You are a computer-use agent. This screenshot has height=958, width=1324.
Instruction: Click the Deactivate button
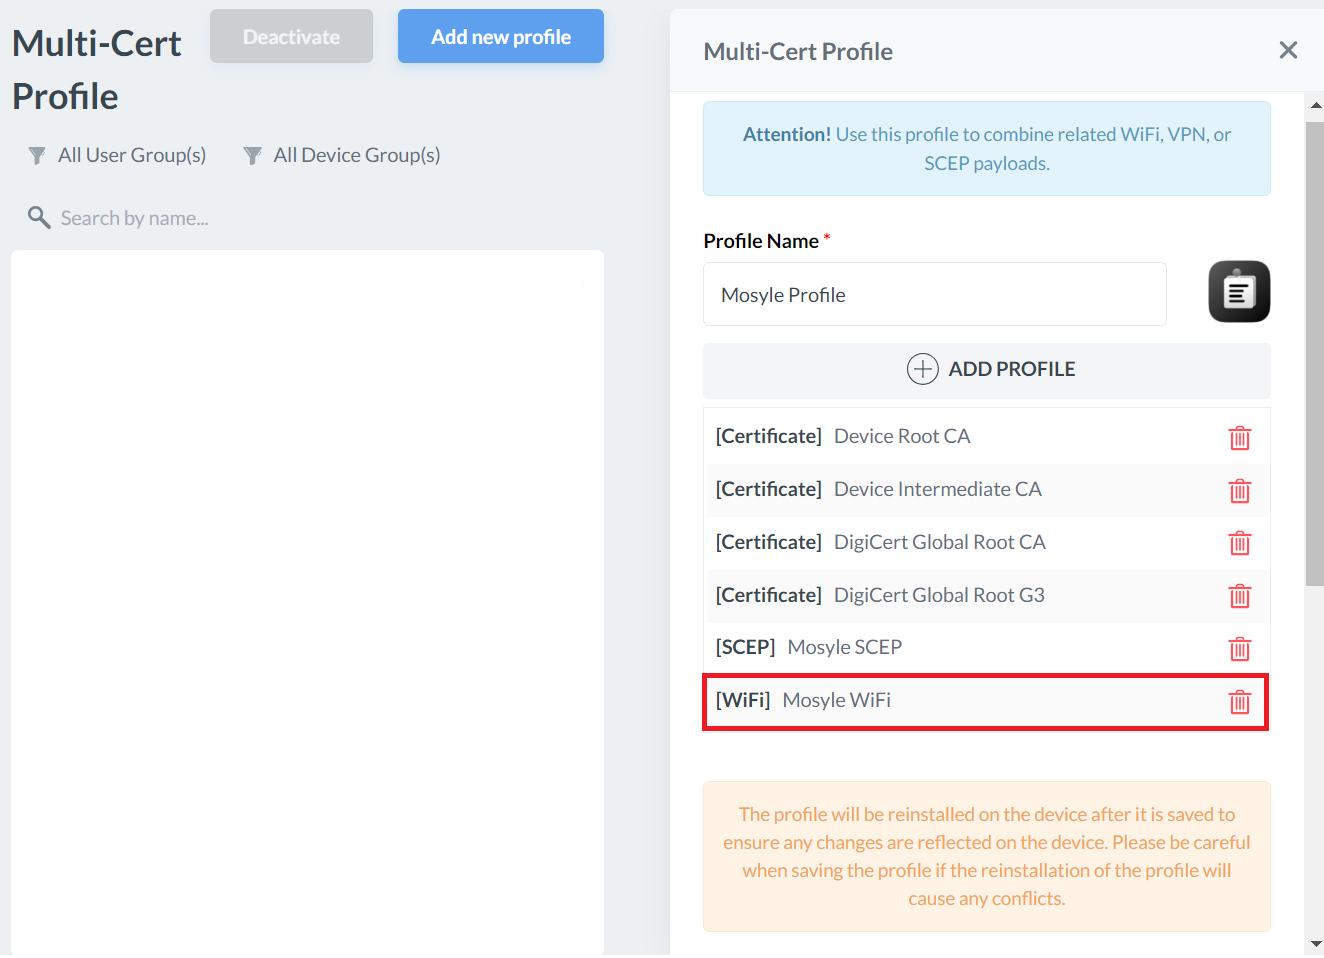click(x=291, y=37)
